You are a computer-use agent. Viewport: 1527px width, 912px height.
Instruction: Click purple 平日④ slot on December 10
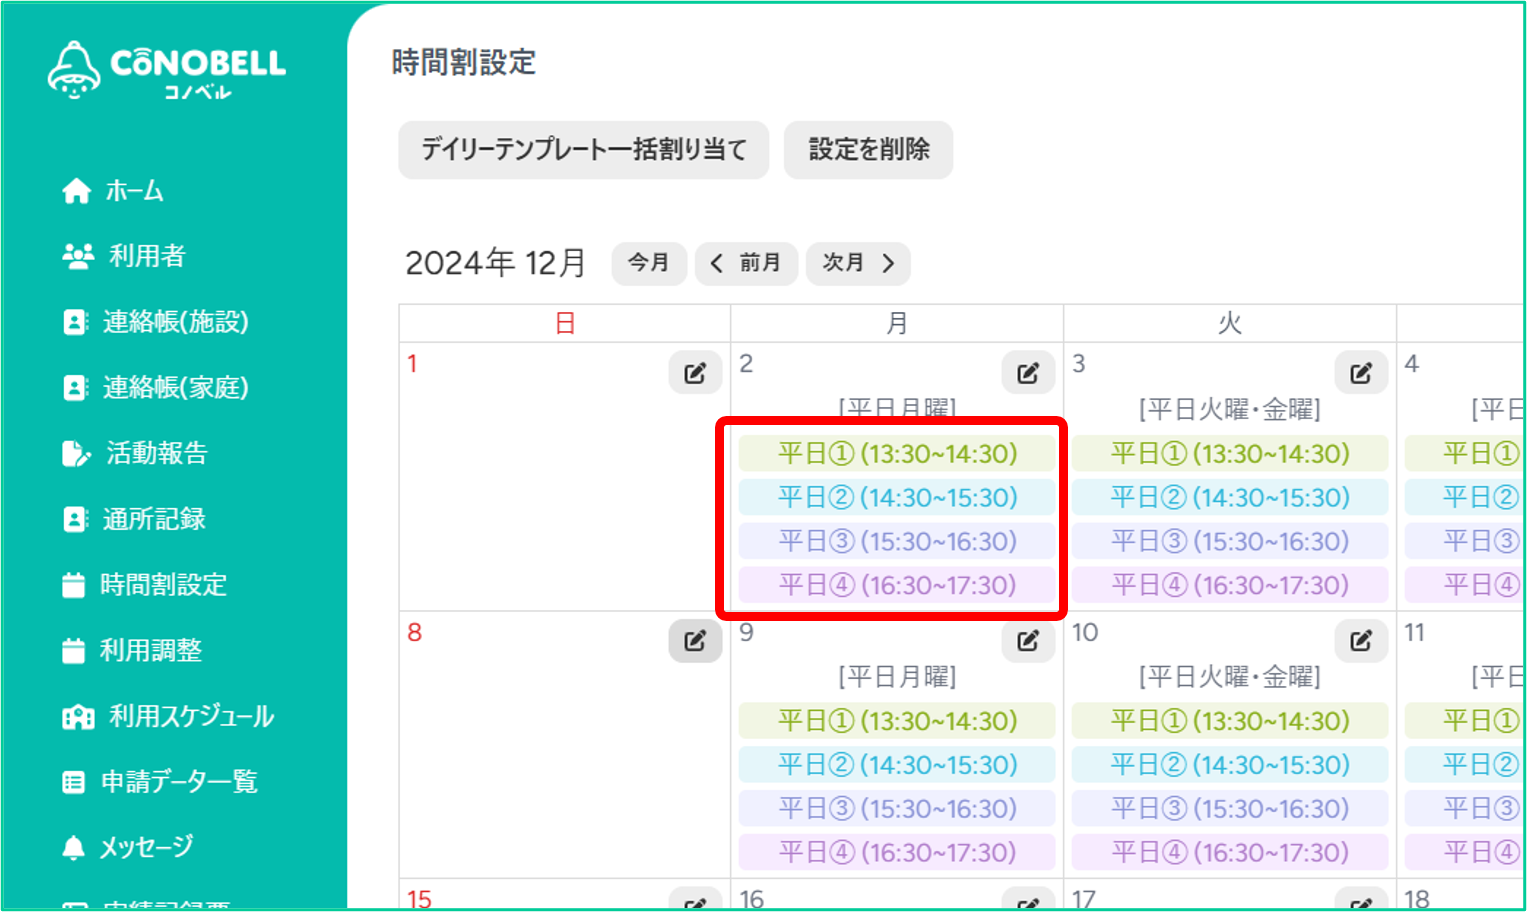(1229, 852)
